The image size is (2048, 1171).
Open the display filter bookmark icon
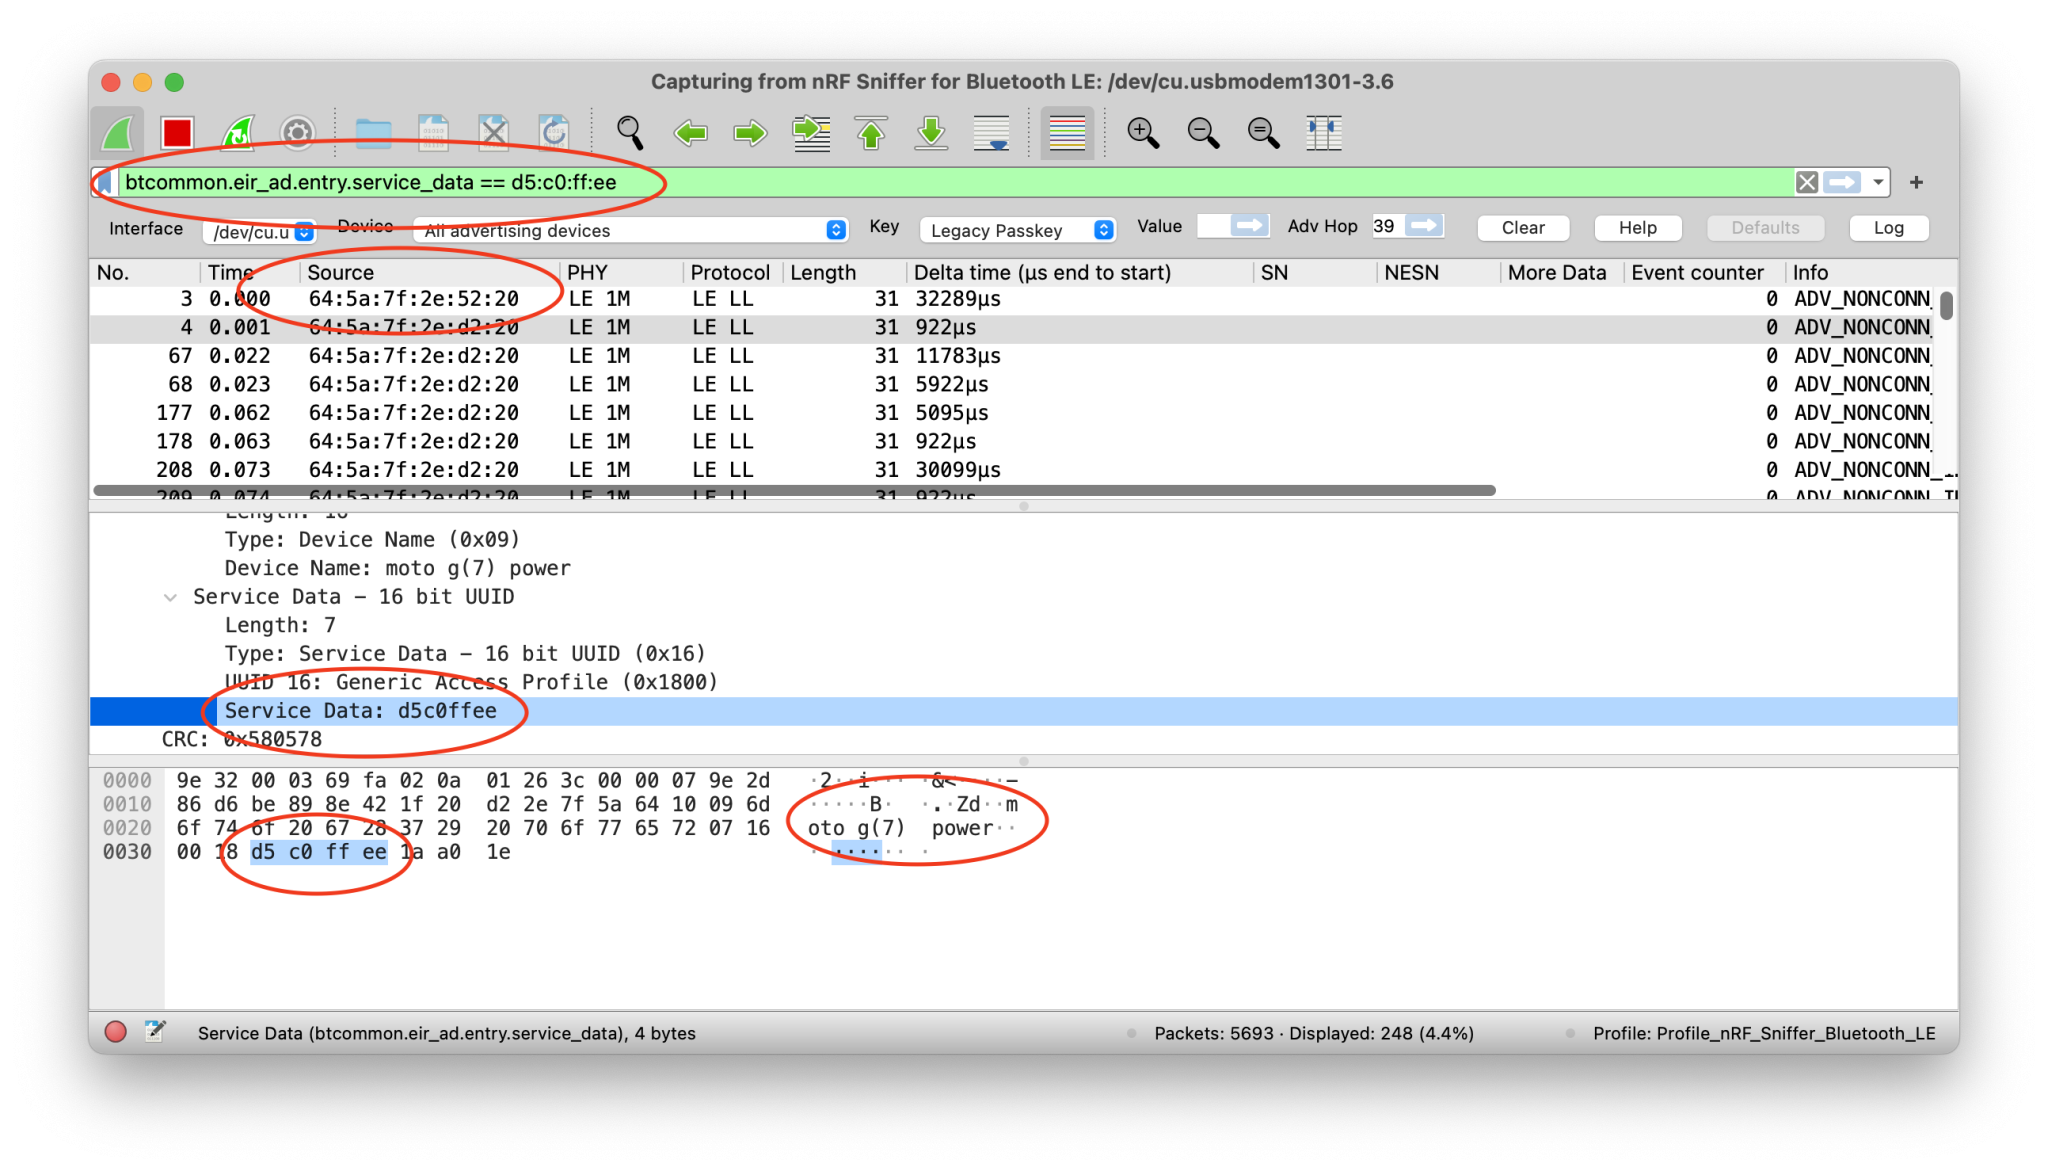(105, 182)
